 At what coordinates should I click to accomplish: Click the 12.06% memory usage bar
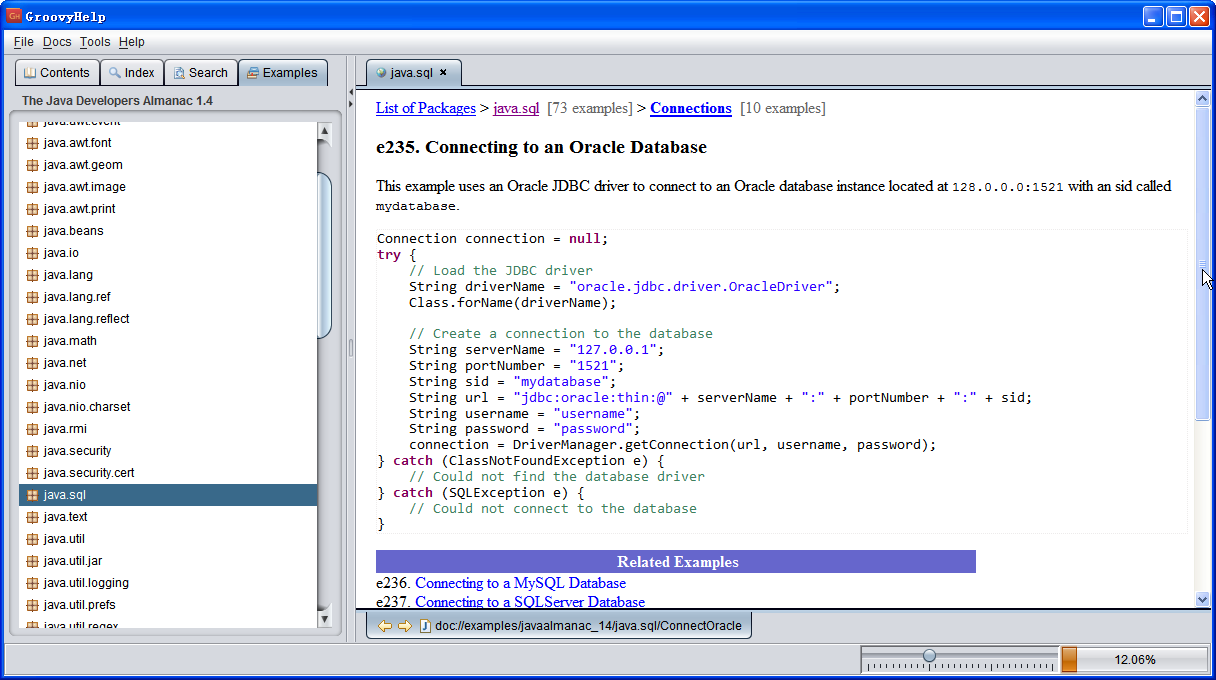1134,660
